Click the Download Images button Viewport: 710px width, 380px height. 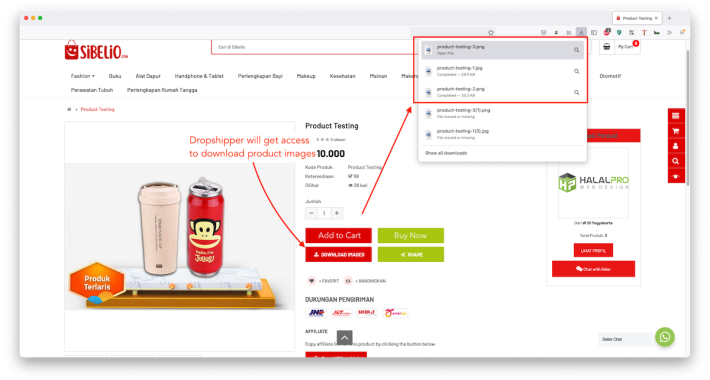tap(339, 255)
